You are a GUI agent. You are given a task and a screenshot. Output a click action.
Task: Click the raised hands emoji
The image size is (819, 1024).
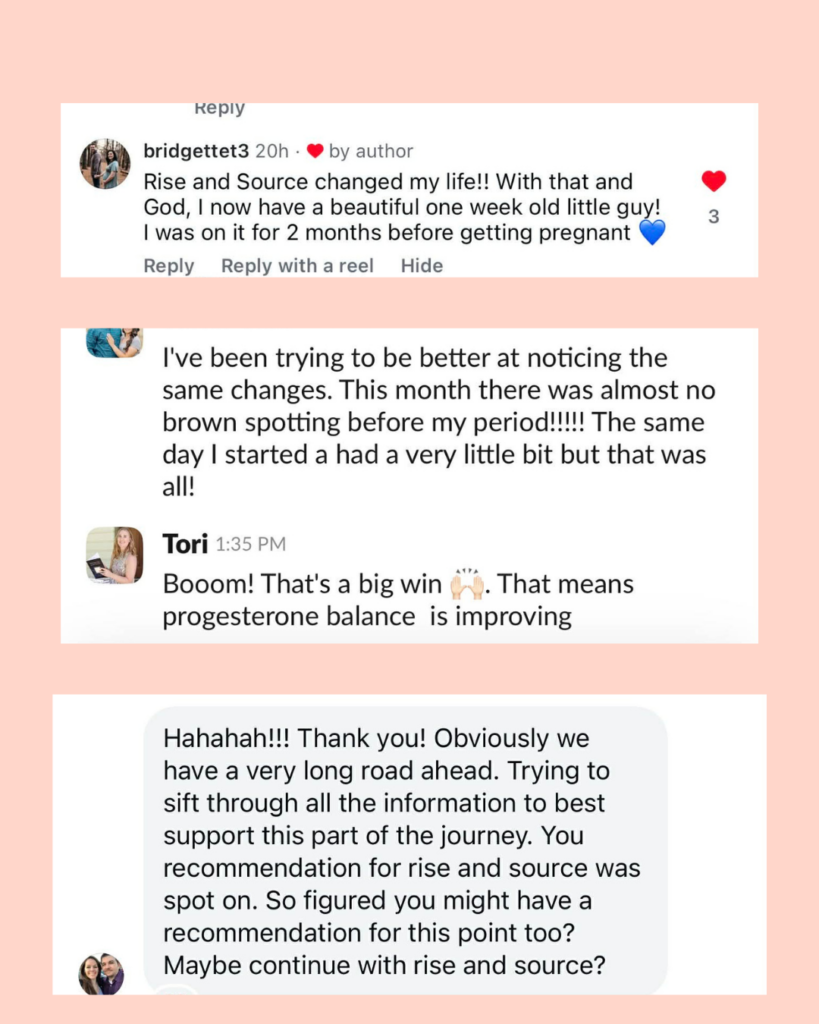point(468,584)
